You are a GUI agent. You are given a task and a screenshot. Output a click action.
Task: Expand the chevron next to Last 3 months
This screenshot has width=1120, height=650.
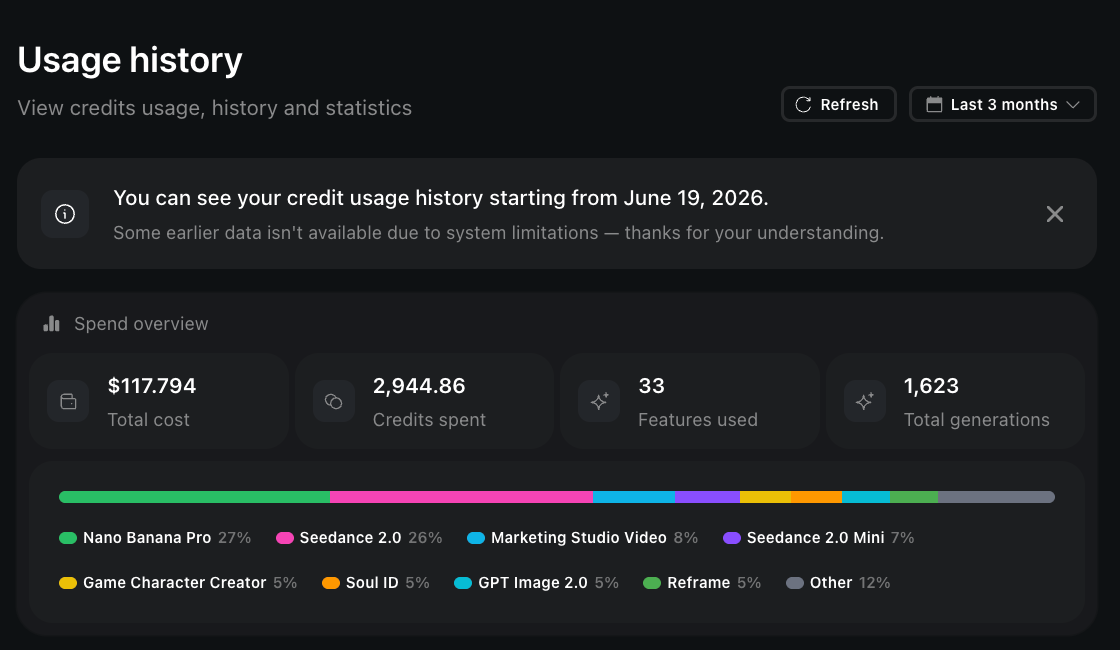(1073, 104)
